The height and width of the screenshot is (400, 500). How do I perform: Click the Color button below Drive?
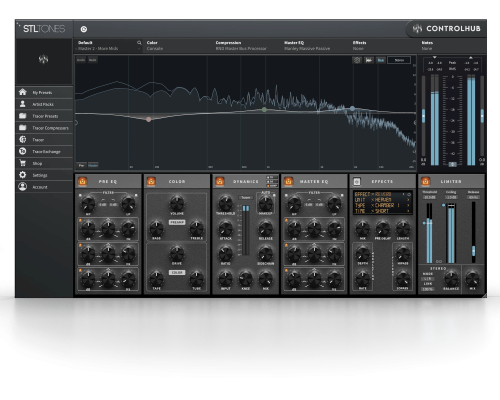point(177,273)
